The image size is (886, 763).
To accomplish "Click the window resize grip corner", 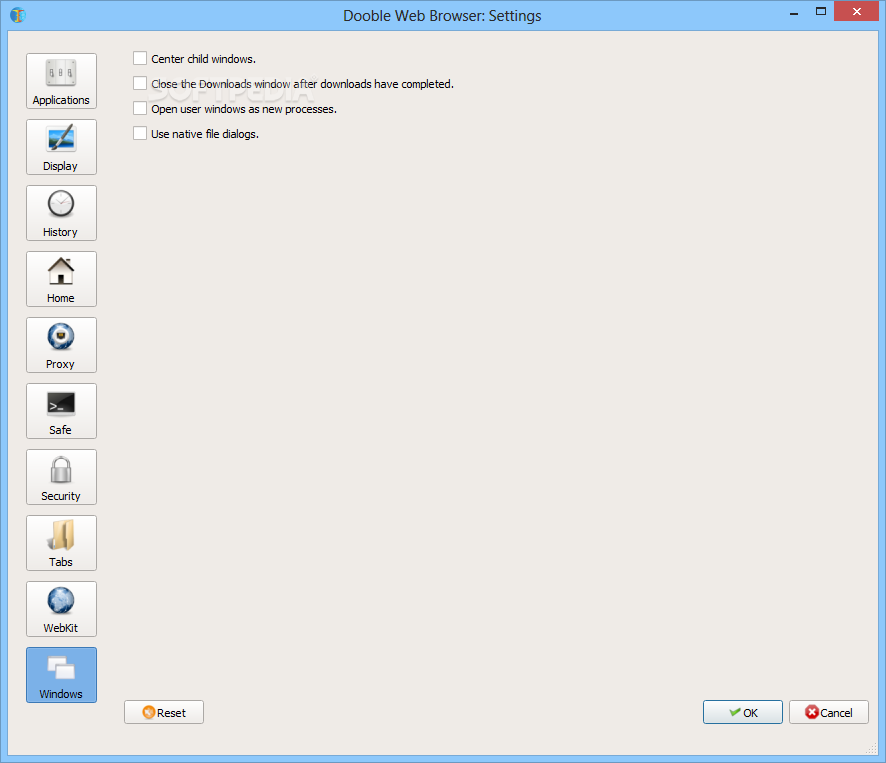I will coord(872,748).
